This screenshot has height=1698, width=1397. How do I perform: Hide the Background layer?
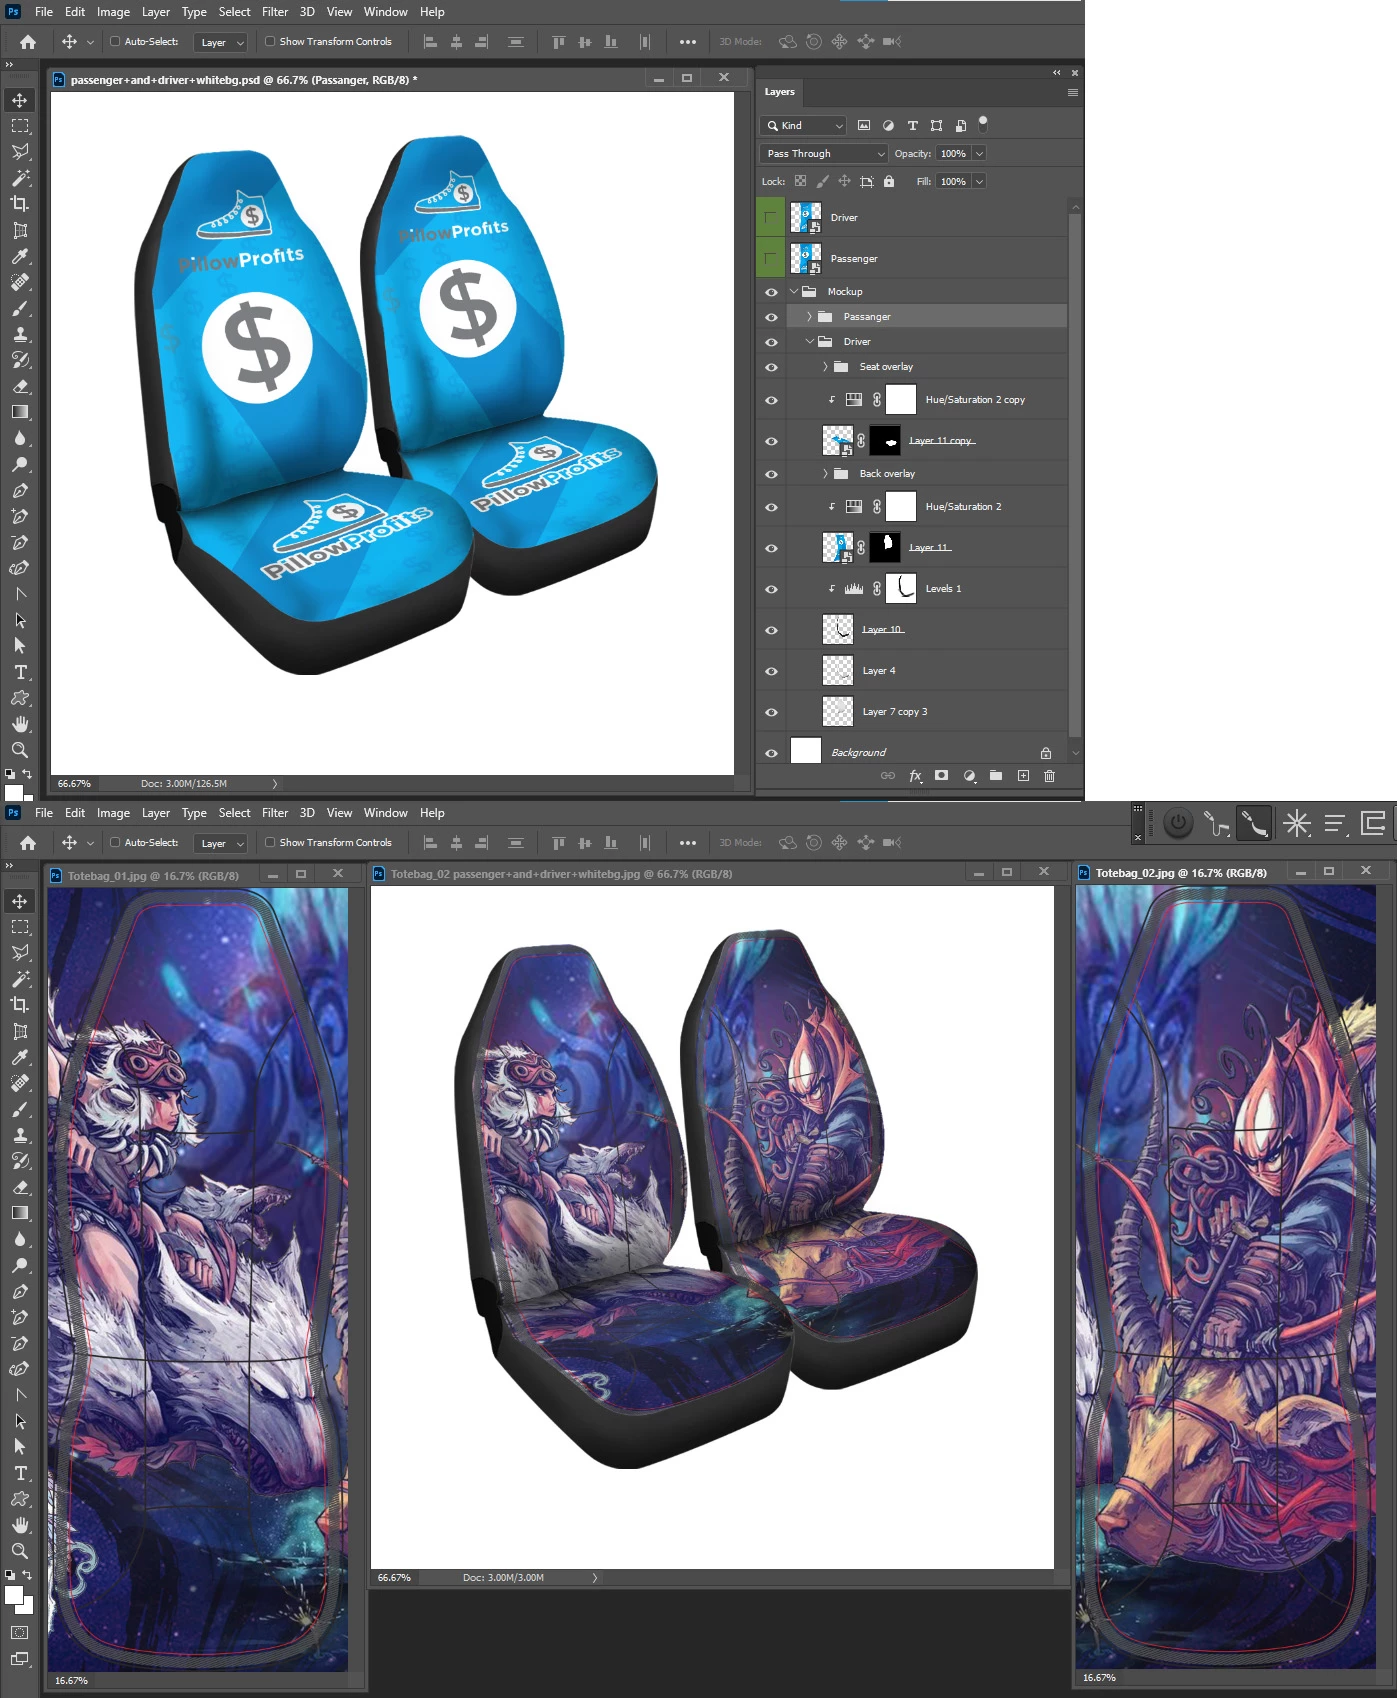pyautogui.click(x=771, y=753)
